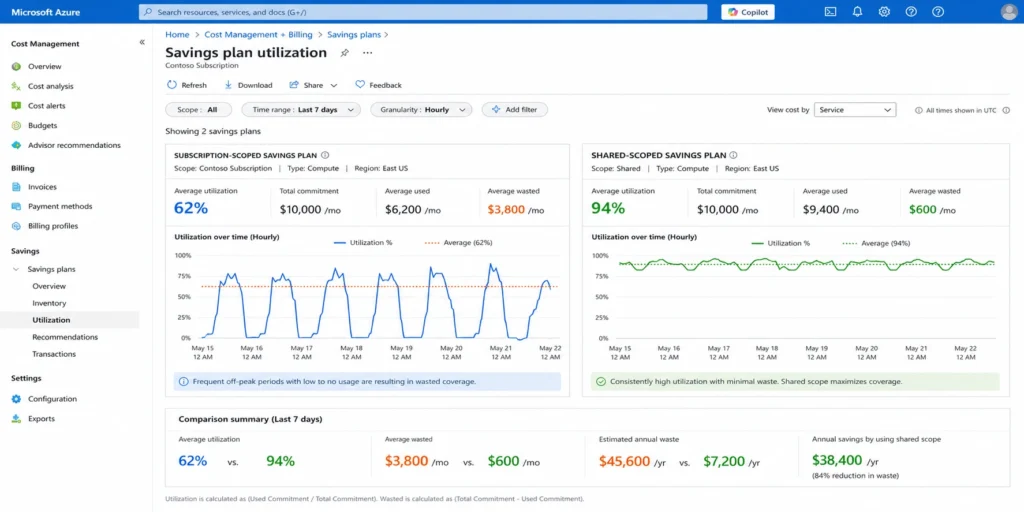Open the more options ellipsis by title
This screenshot has width=1024, height=512.
coord(368,53)
